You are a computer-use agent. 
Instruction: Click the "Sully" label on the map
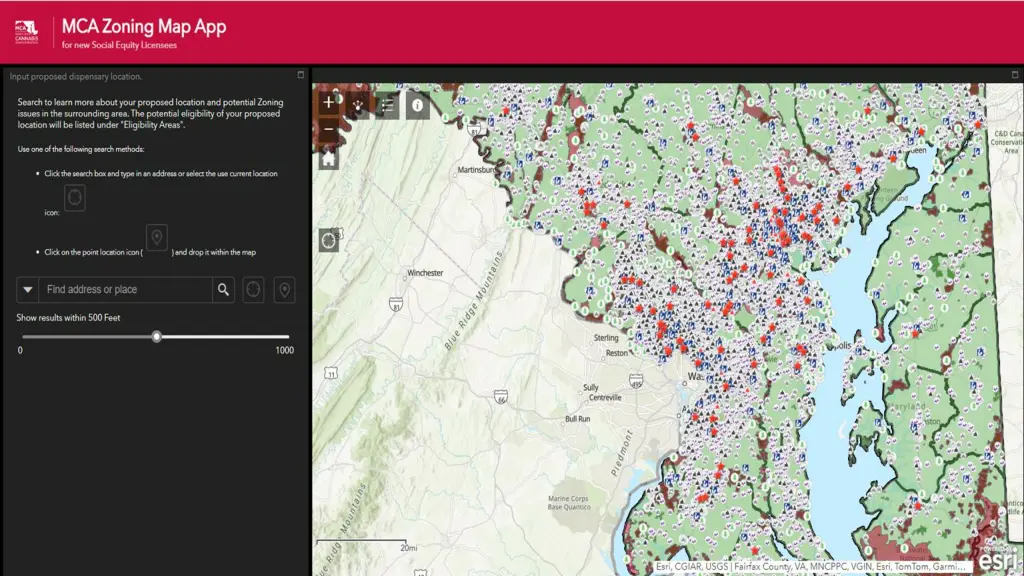coord(590,387)
